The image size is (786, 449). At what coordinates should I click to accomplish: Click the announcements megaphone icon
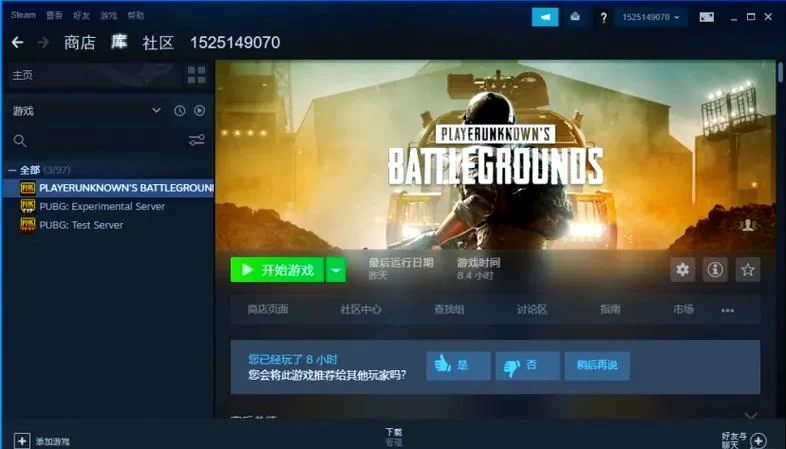coord(545,17)
